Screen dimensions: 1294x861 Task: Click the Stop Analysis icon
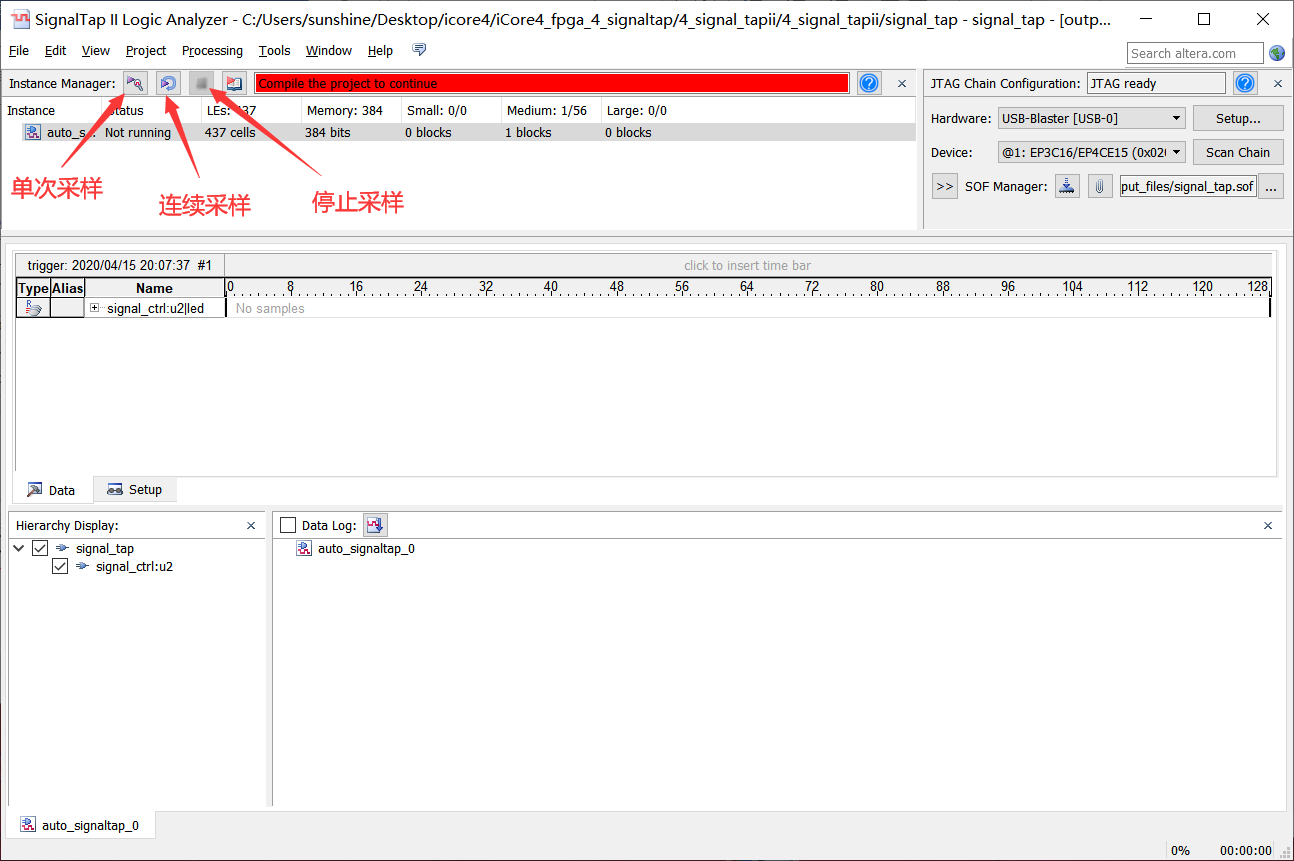click(201, 84)
